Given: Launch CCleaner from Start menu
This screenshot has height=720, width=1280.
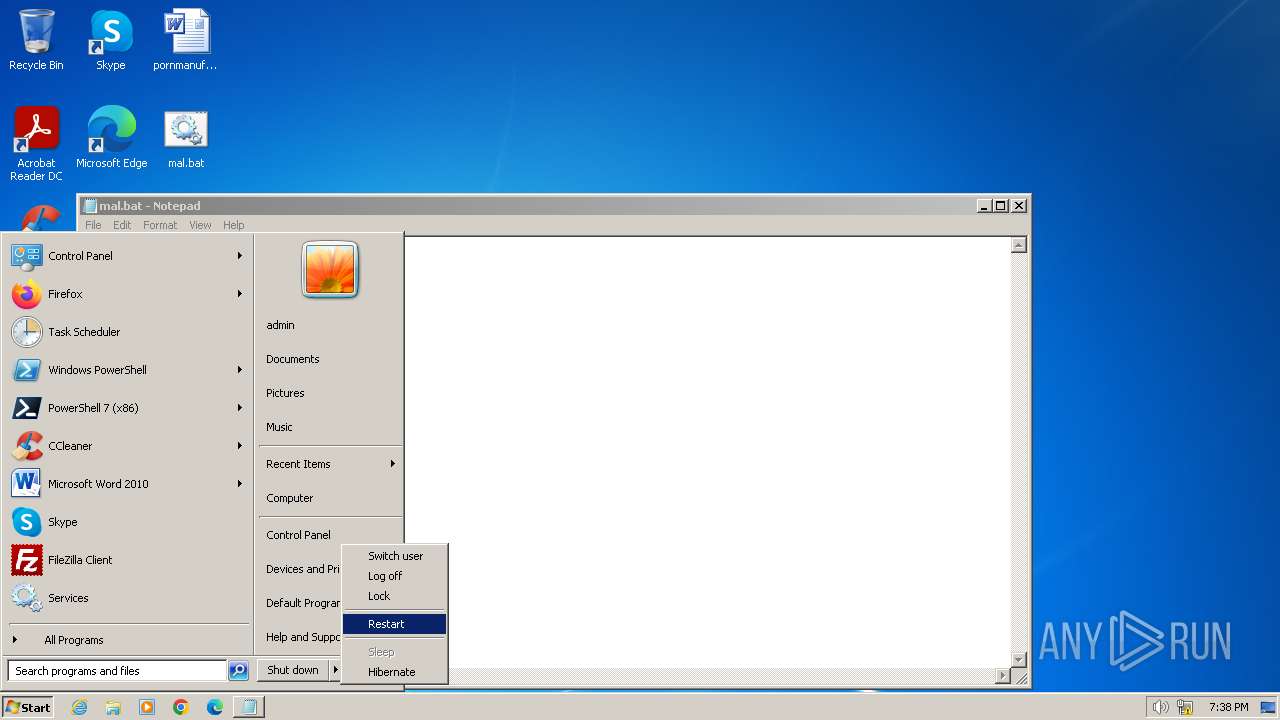Looking at the screenshot, I should 128,446.
